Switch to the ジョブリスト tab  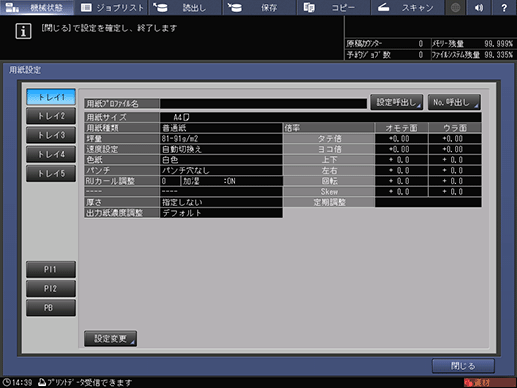tap(112, 7)
